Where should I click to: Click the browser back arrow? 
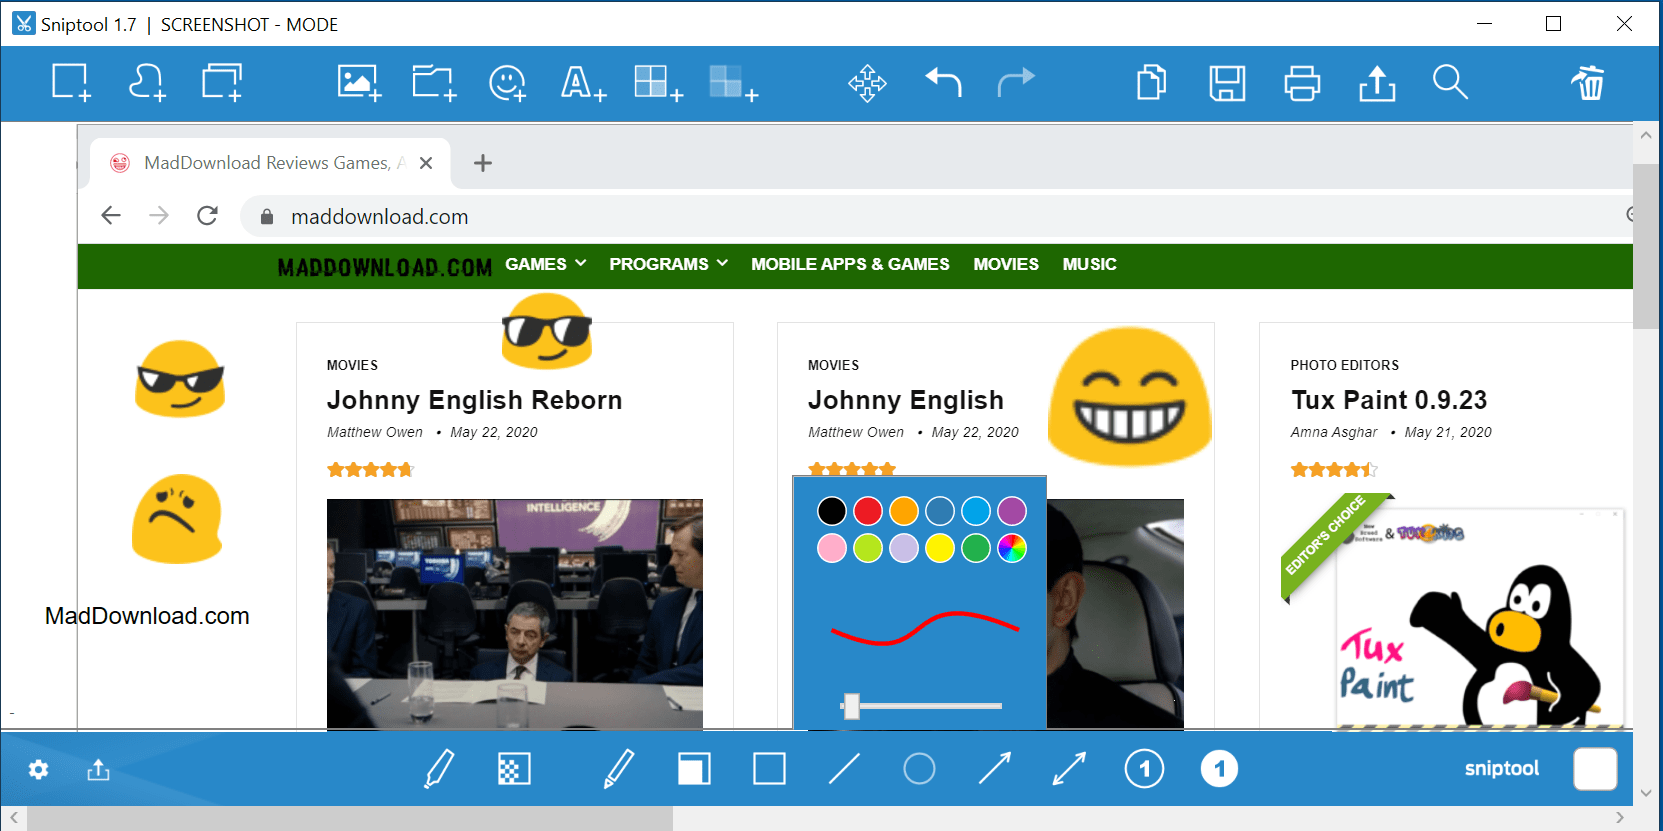(111, 215)
